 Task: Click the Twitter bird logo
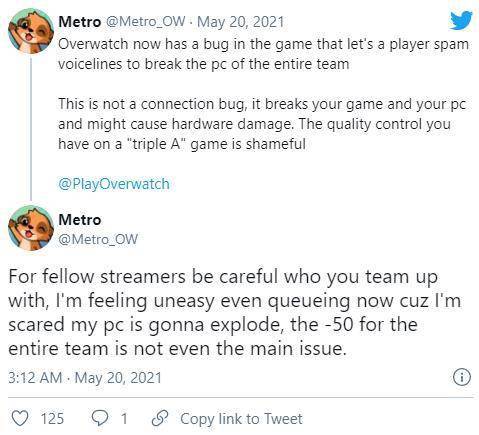461,20
